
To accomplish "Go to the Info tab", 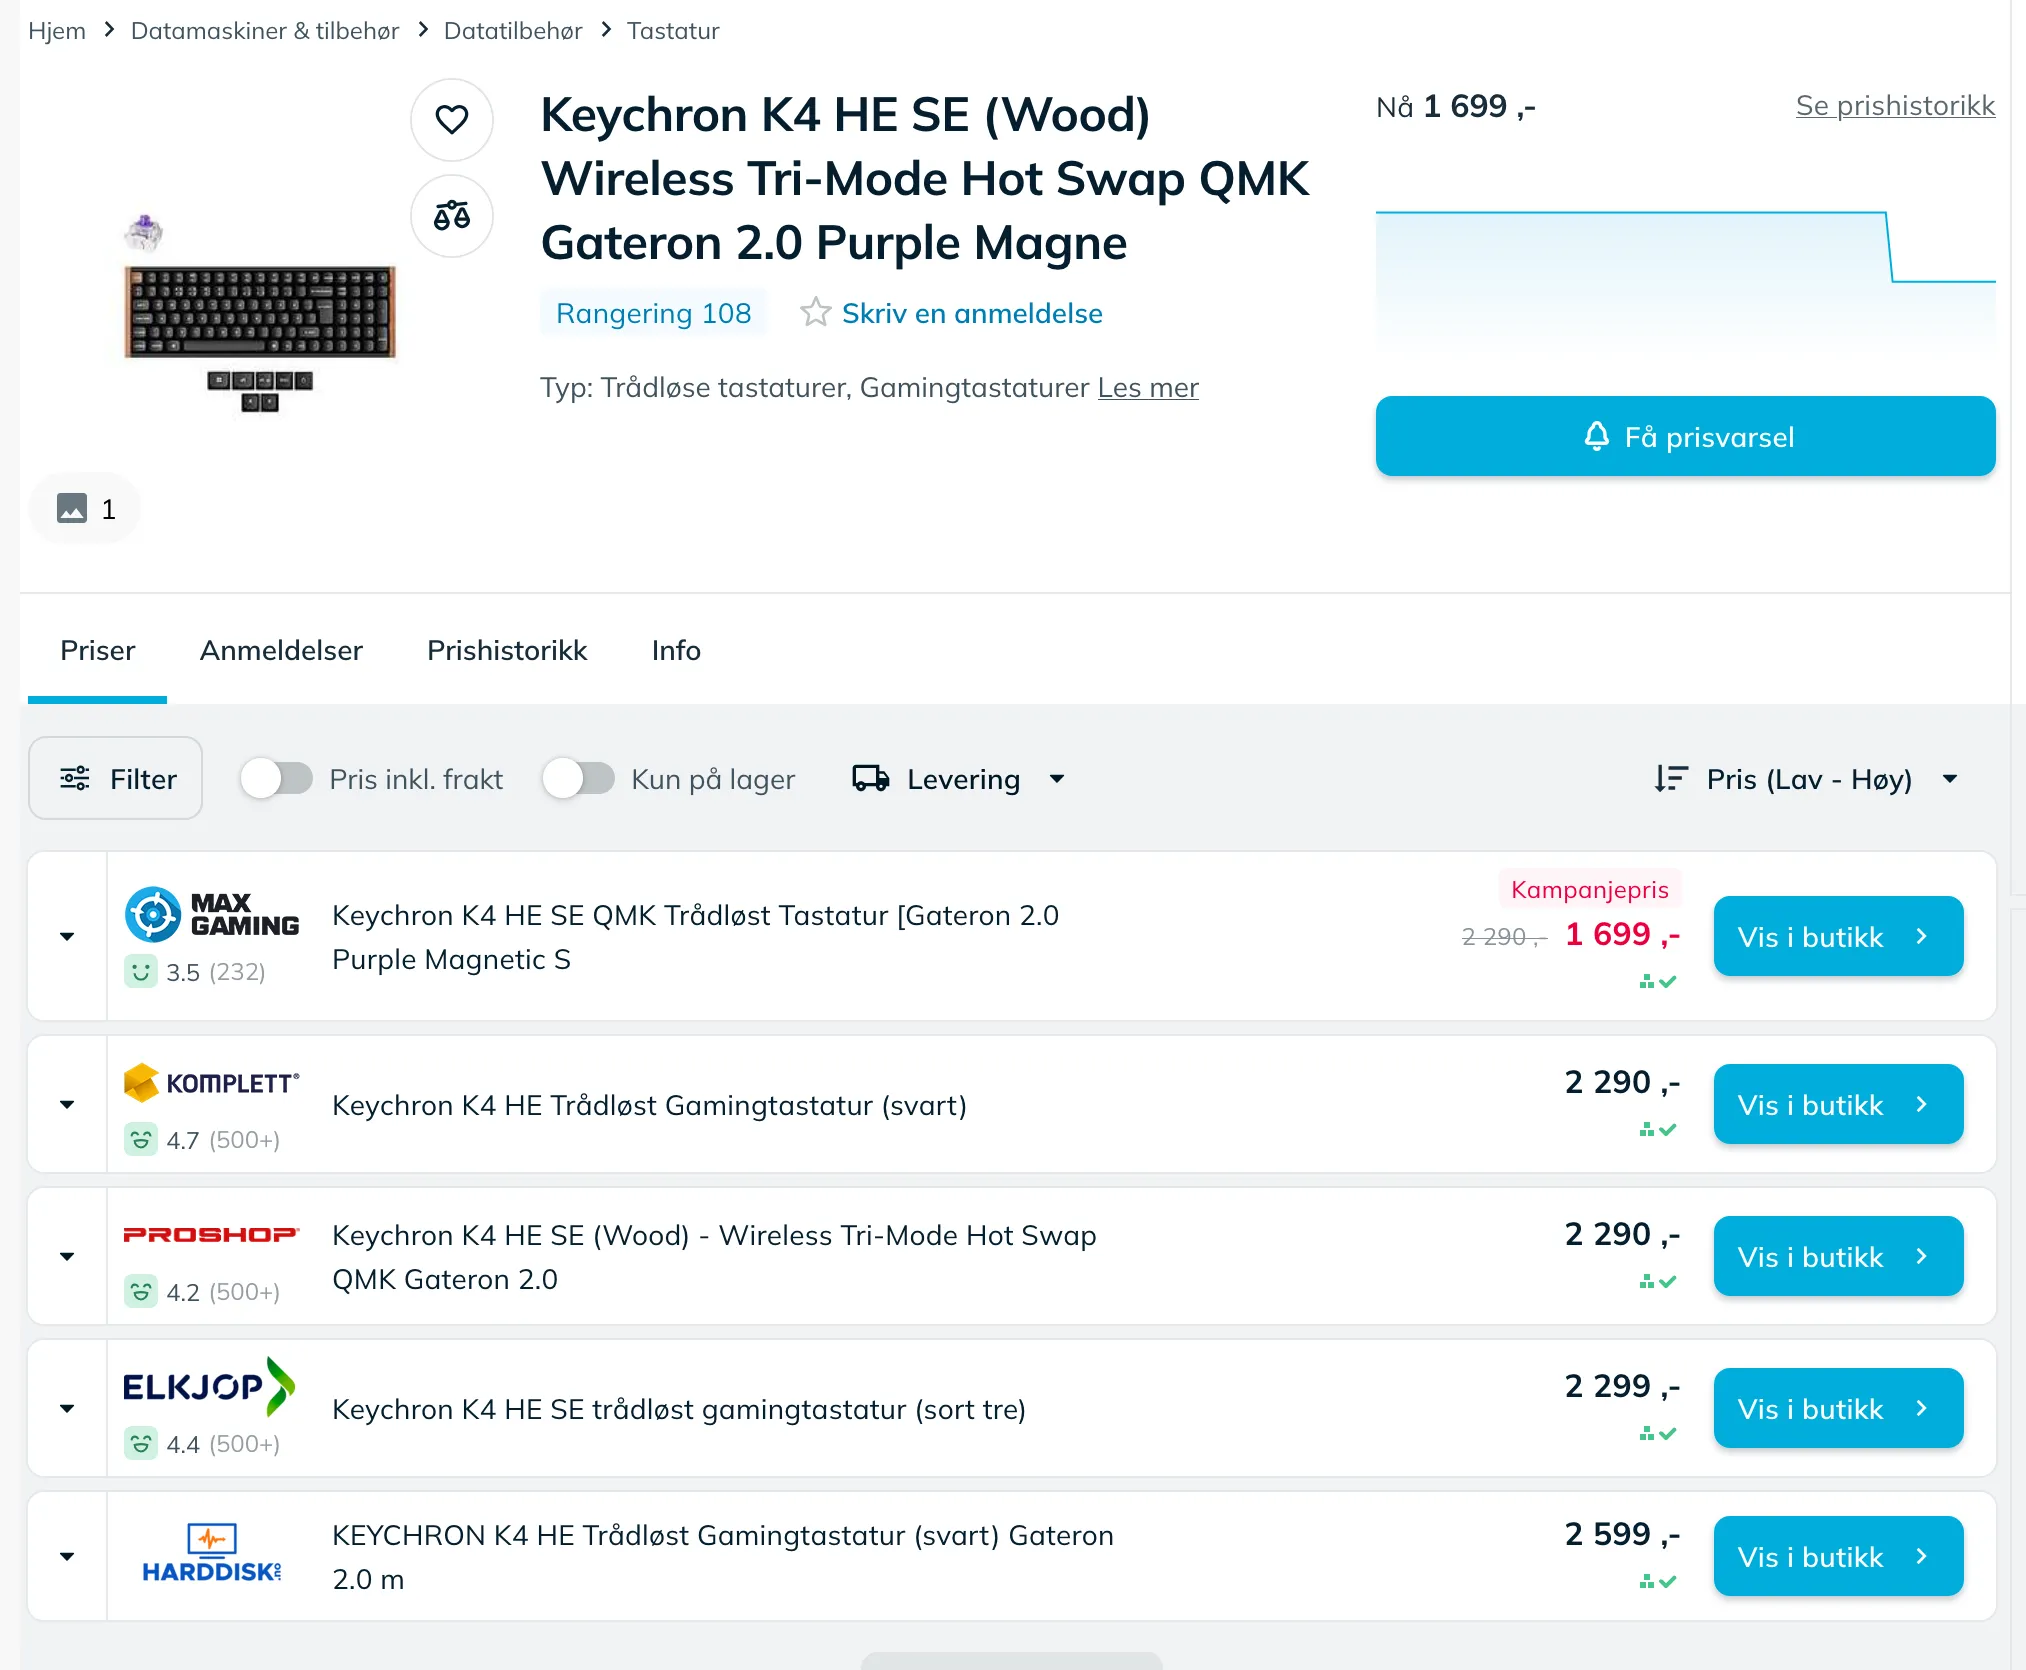I will tap(676, 651).
